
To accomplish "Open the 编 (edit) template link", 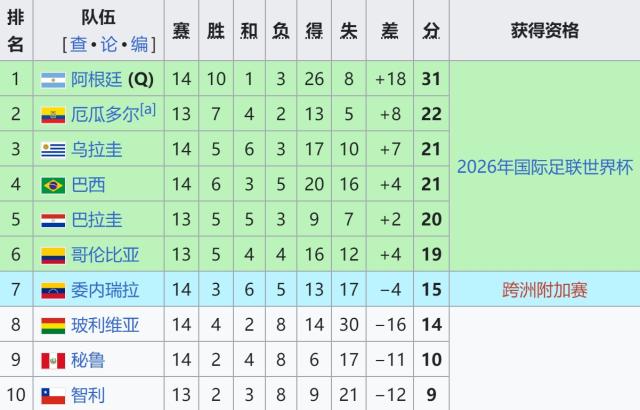I will [139, 44].
